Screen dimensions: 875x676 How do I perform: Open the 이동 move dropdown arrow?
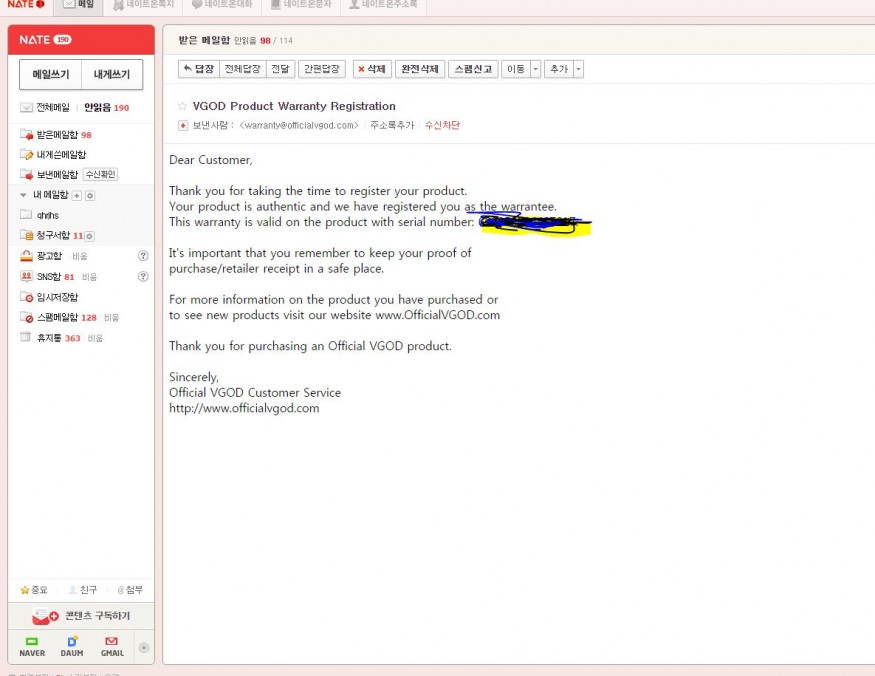[535, 69]
